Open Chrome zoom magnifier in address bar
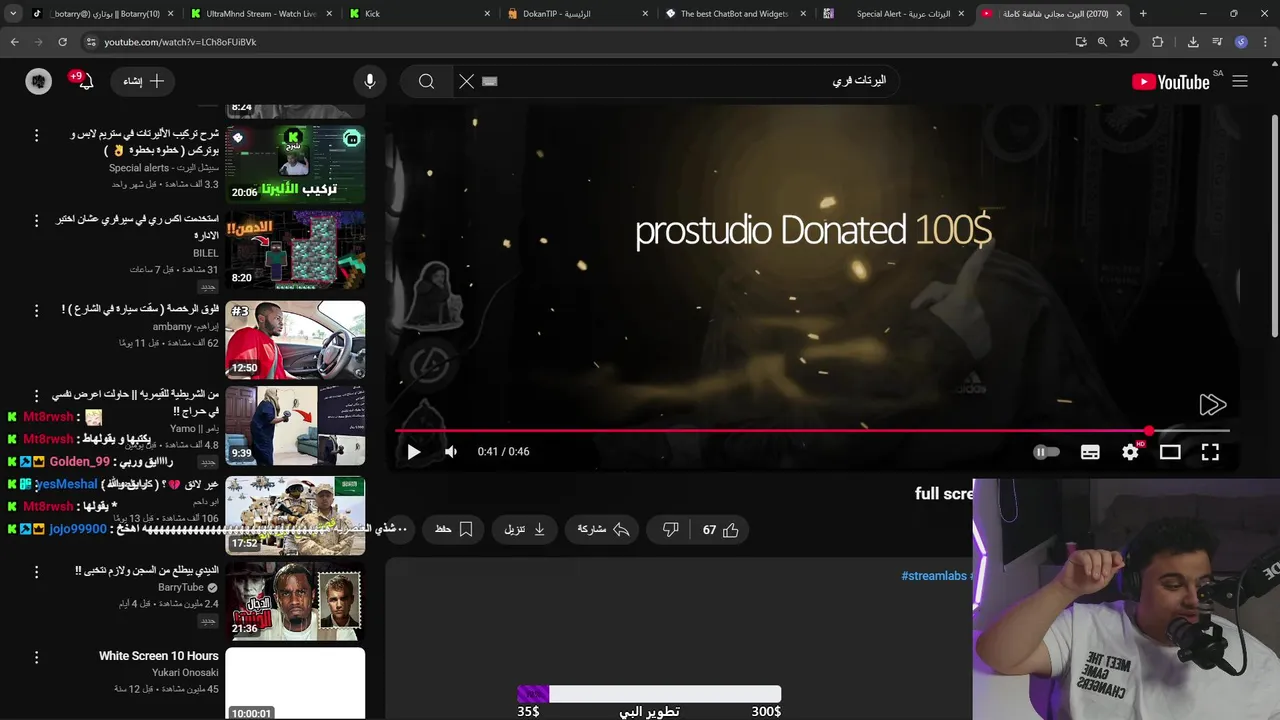This screenshot has height=720, width=1280. [x=1102, y=42]
